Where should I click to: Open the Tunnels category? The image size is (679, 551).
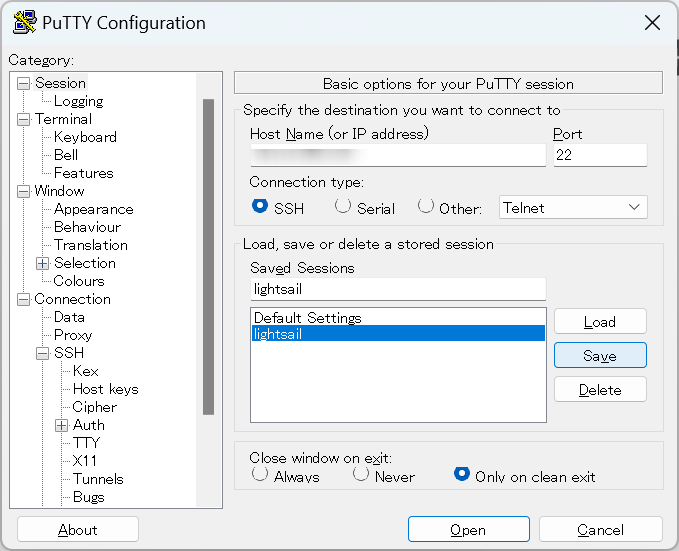click(x=98, y=479)
